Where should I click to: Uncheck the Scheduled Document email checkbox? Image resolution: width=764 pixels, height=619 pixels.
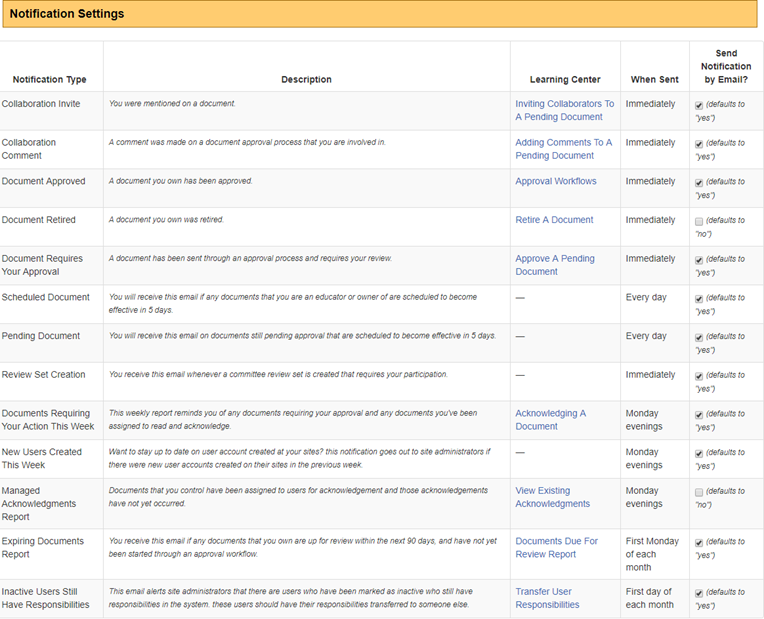(699, 299)
